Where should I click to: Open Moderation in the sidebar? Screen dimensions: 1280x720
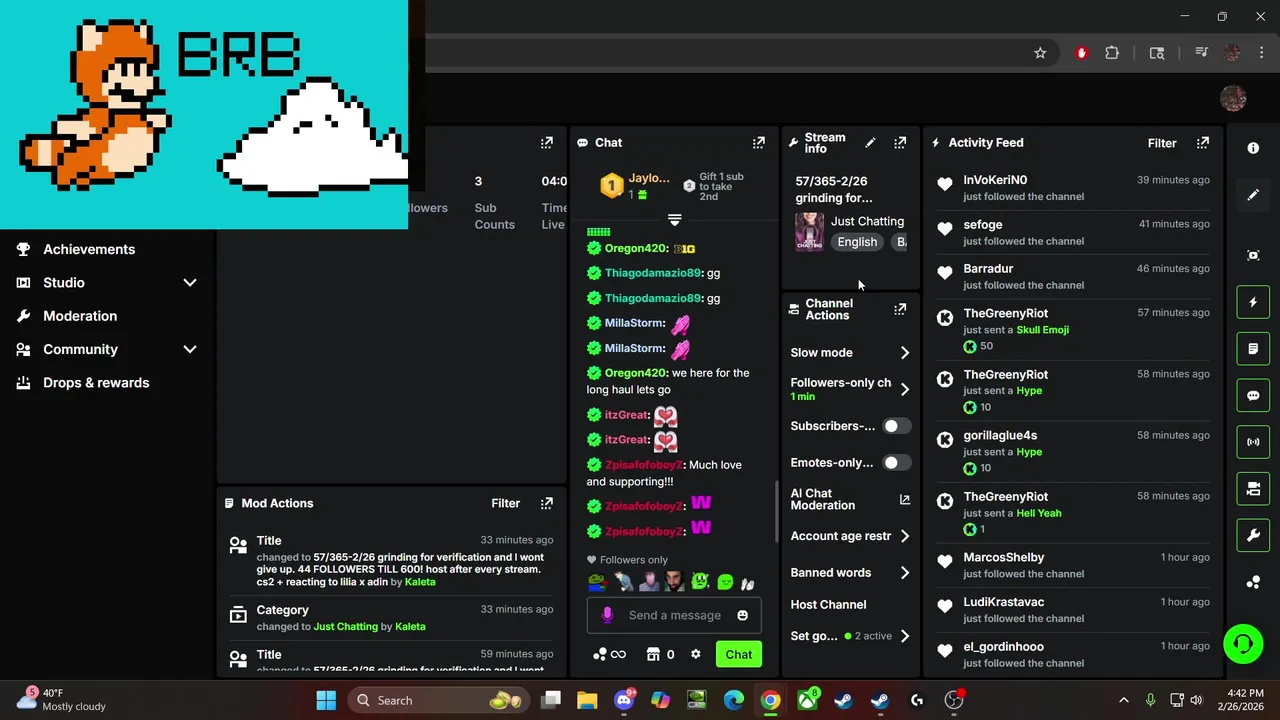click(x=80, y=316)
